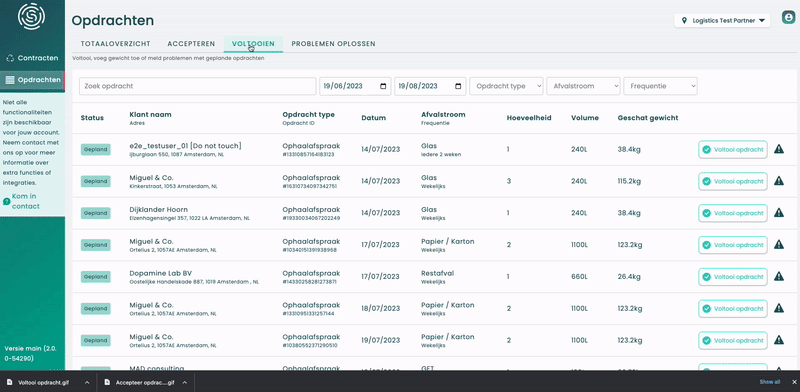
Task: Click warning icon for 17/07/2023 Papier / Karton order
Action: pos(779,244)
